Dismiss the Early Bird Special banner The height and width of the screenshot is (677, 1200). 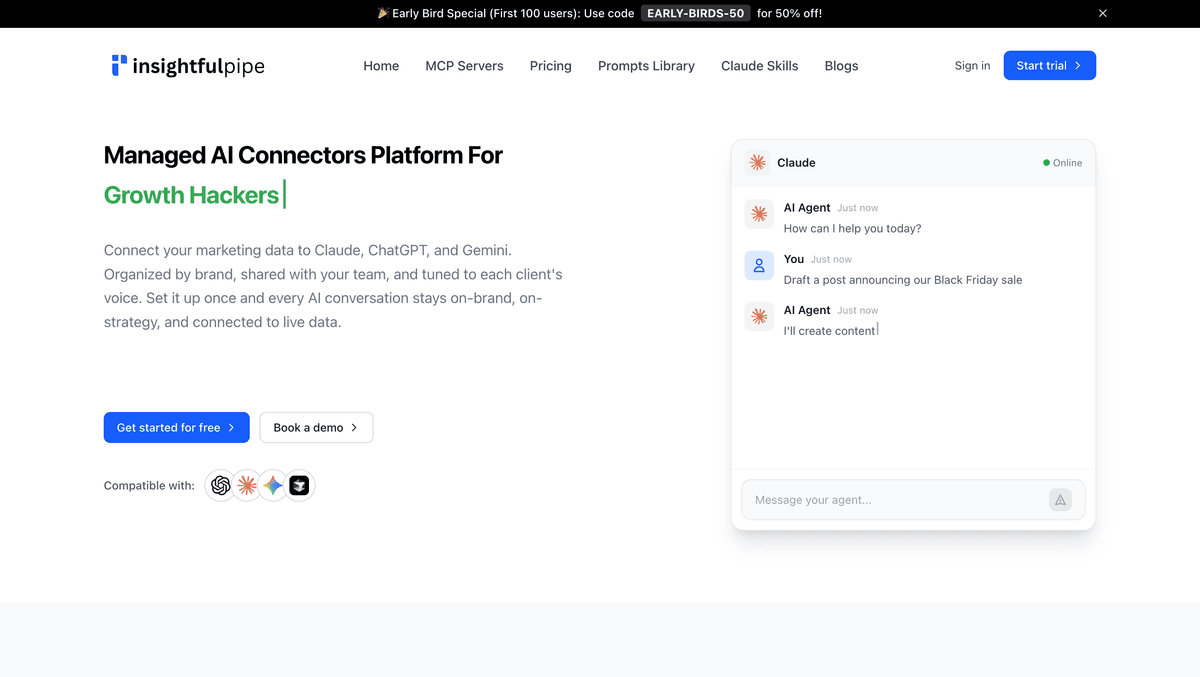point(1102,13)
